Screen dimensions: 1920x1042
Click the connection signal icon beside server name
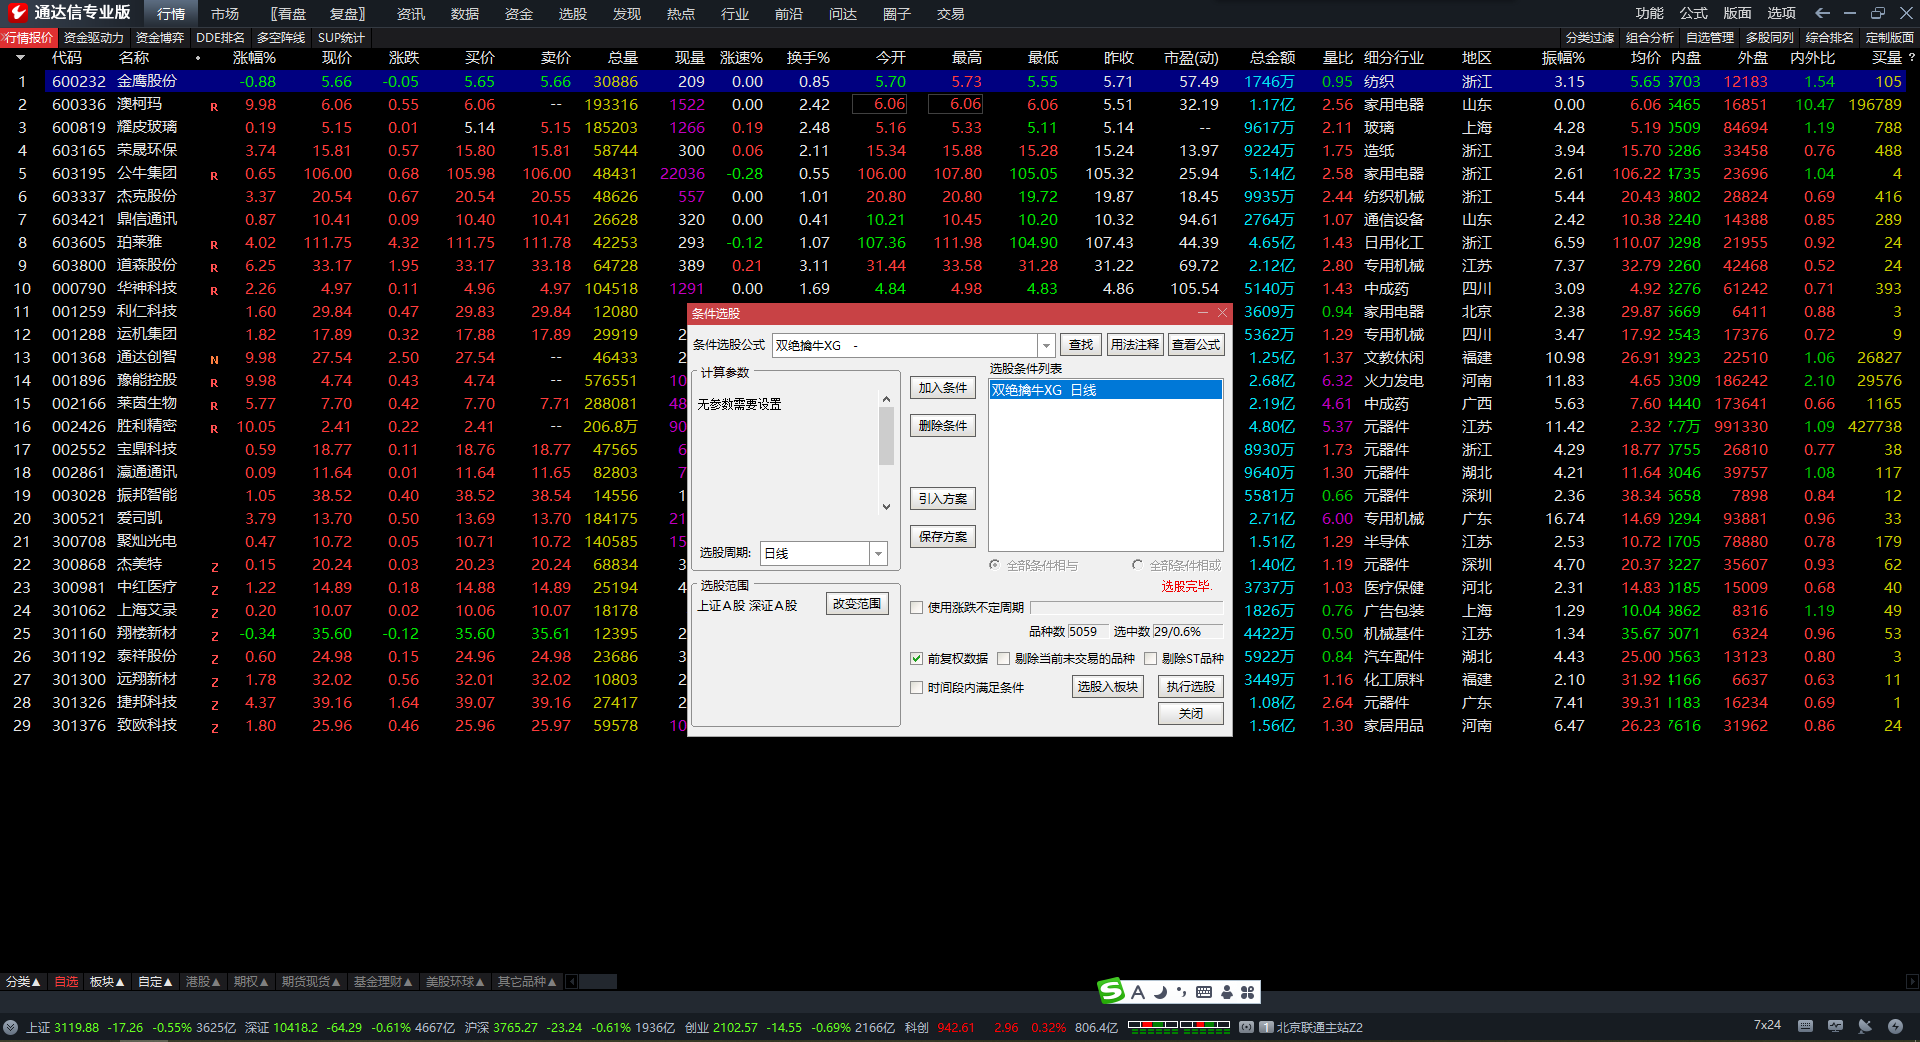[1247, 1027]
